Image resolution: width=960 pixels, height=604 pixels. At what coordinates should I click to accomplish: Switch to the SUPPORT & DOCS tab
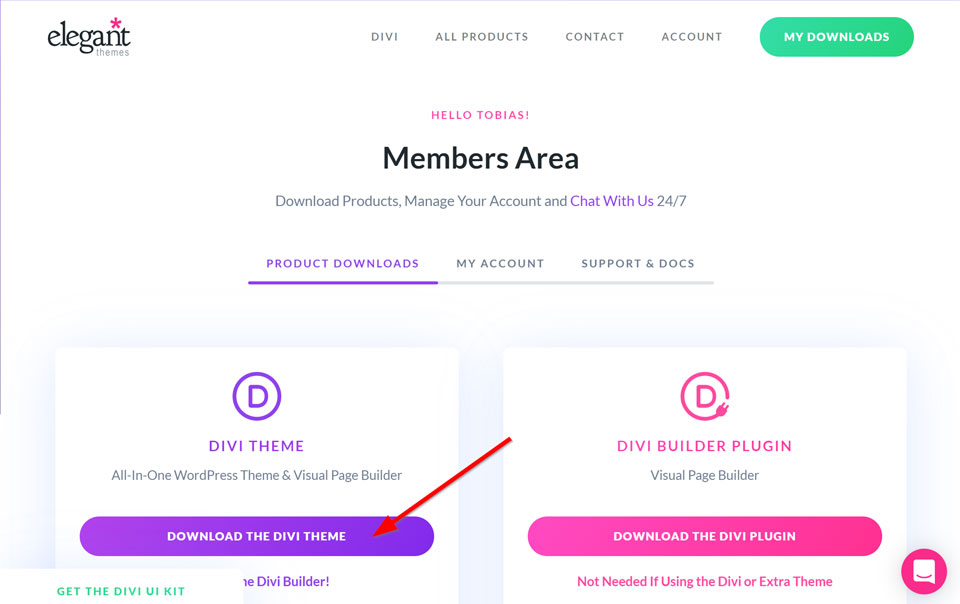click(x=638, y=264)
